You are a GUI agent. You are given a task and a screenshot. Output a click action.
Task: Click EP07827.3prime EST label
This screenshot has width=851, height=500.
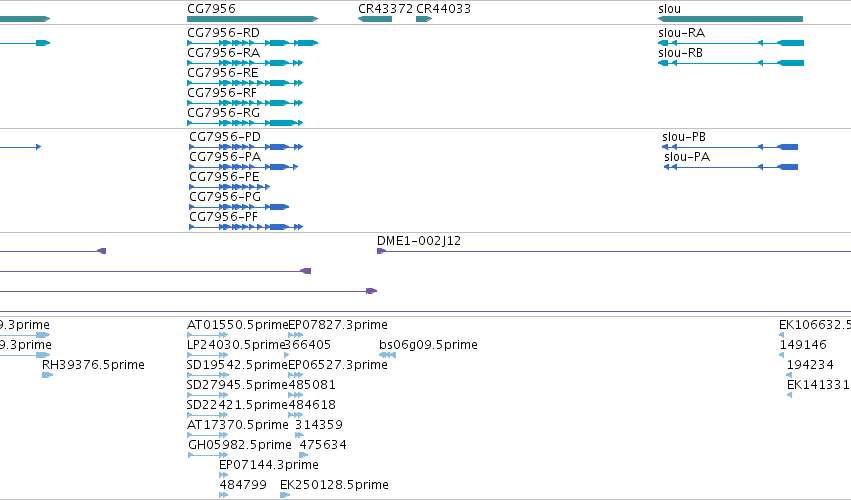point(338,325)
